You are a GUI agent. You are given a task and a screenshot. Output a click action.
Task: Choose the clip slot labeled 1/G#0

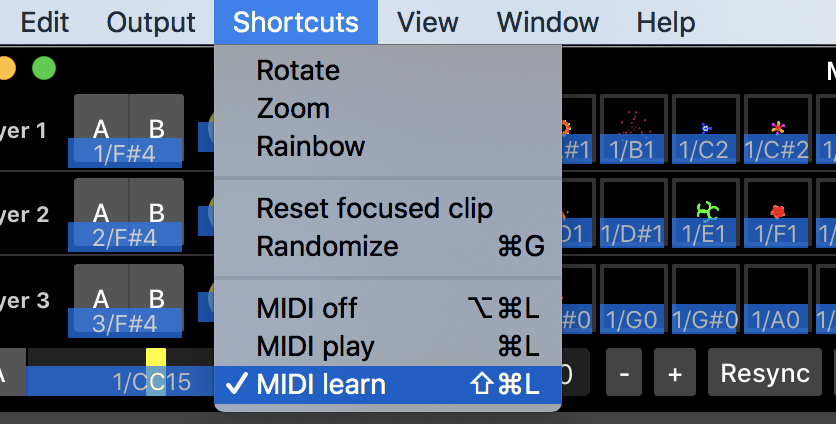706,299
